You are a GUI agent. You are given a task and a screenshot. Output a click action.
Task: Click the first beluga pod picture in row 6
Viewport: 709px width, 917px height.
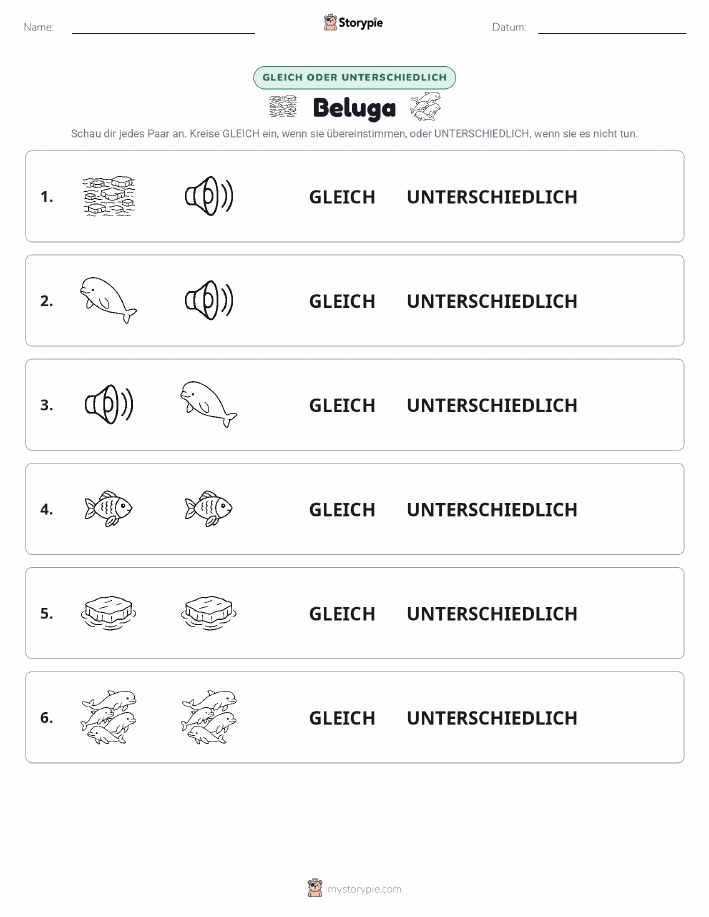tap(109, 717)
